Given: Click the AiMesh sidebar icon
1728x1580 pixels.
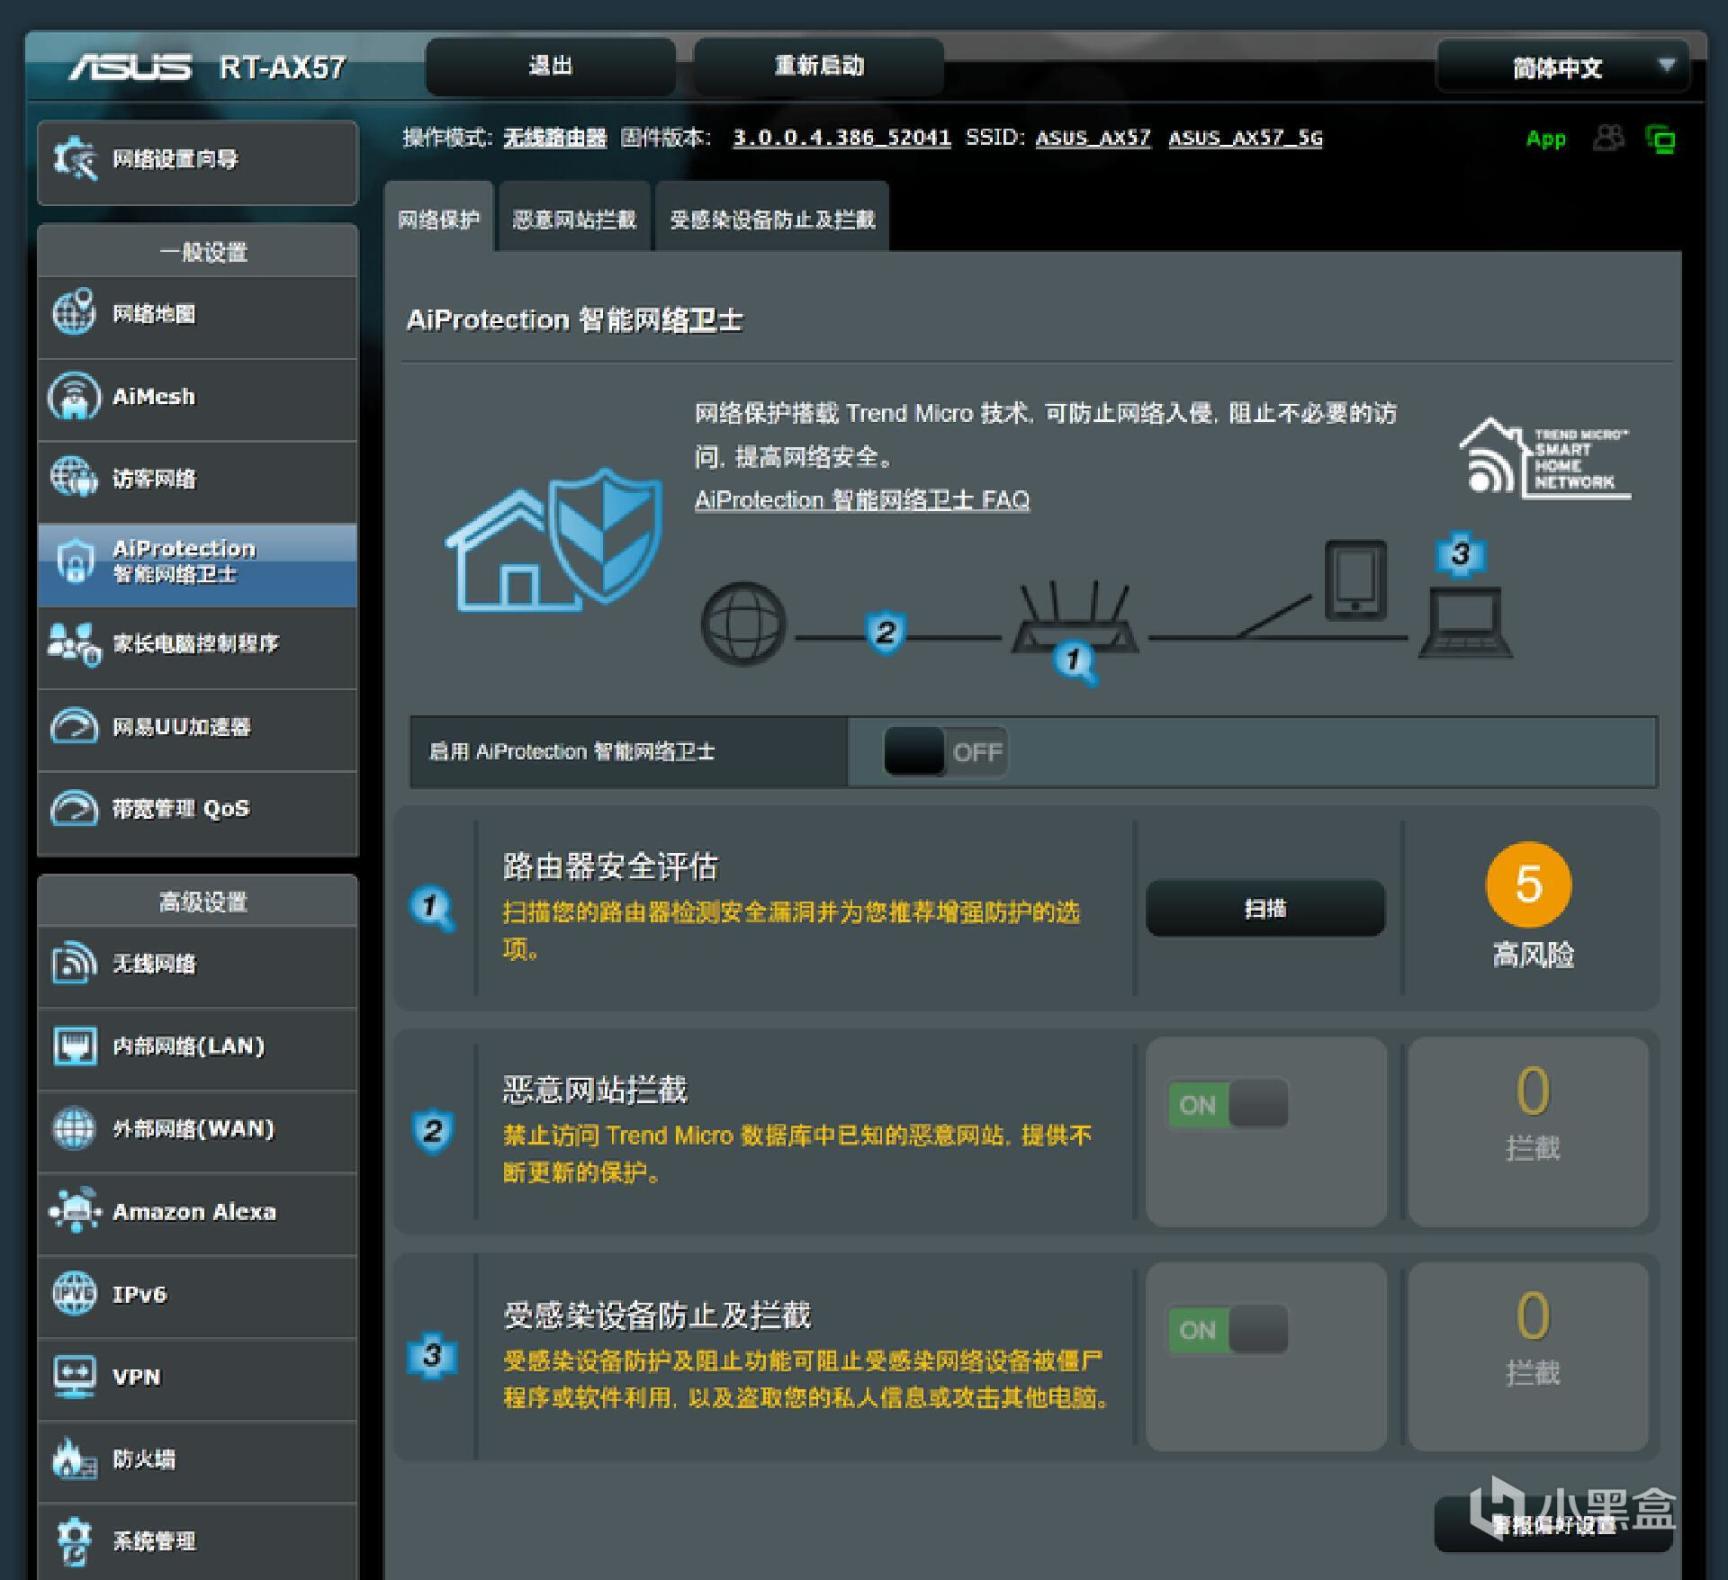Looking at the screenshot, I should 74,396.
